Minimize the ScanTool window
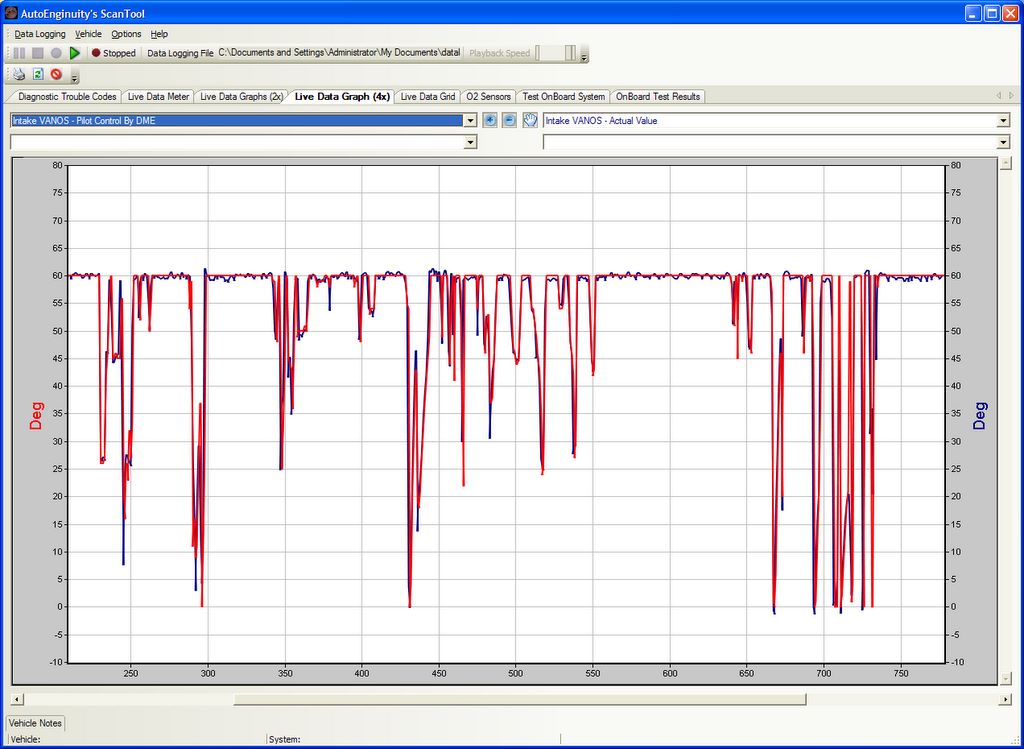The height and width of the screenshot is (749, 1024). coord(974,13)
